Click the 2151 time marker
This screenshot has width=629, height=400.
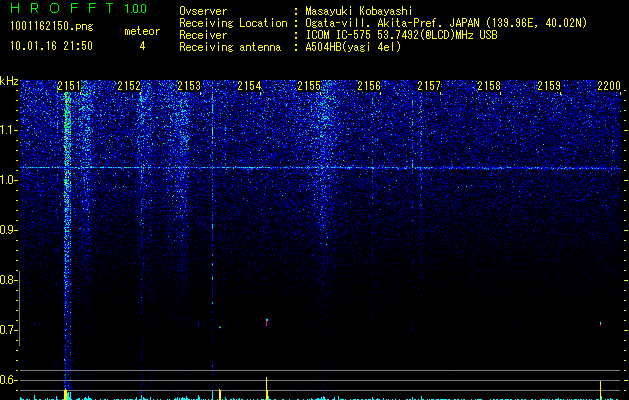(x=69, y=86)
